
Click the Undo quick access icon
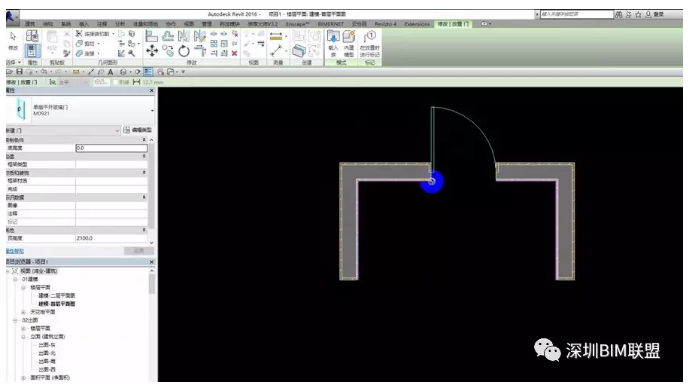pyautogui.click(x=44, y=71)
